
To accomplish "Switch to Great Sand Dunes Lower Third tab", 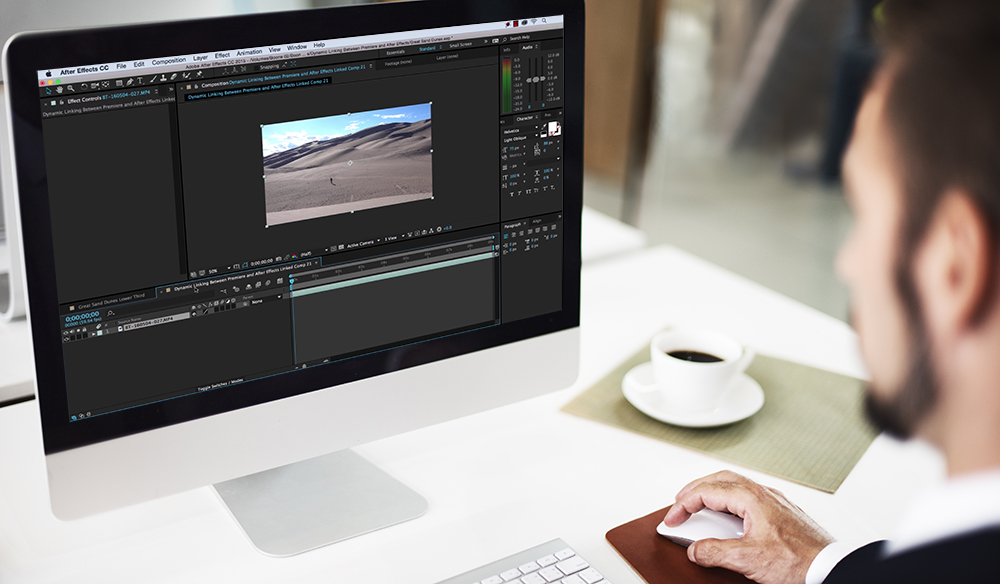I will click(x=112, y=303).
